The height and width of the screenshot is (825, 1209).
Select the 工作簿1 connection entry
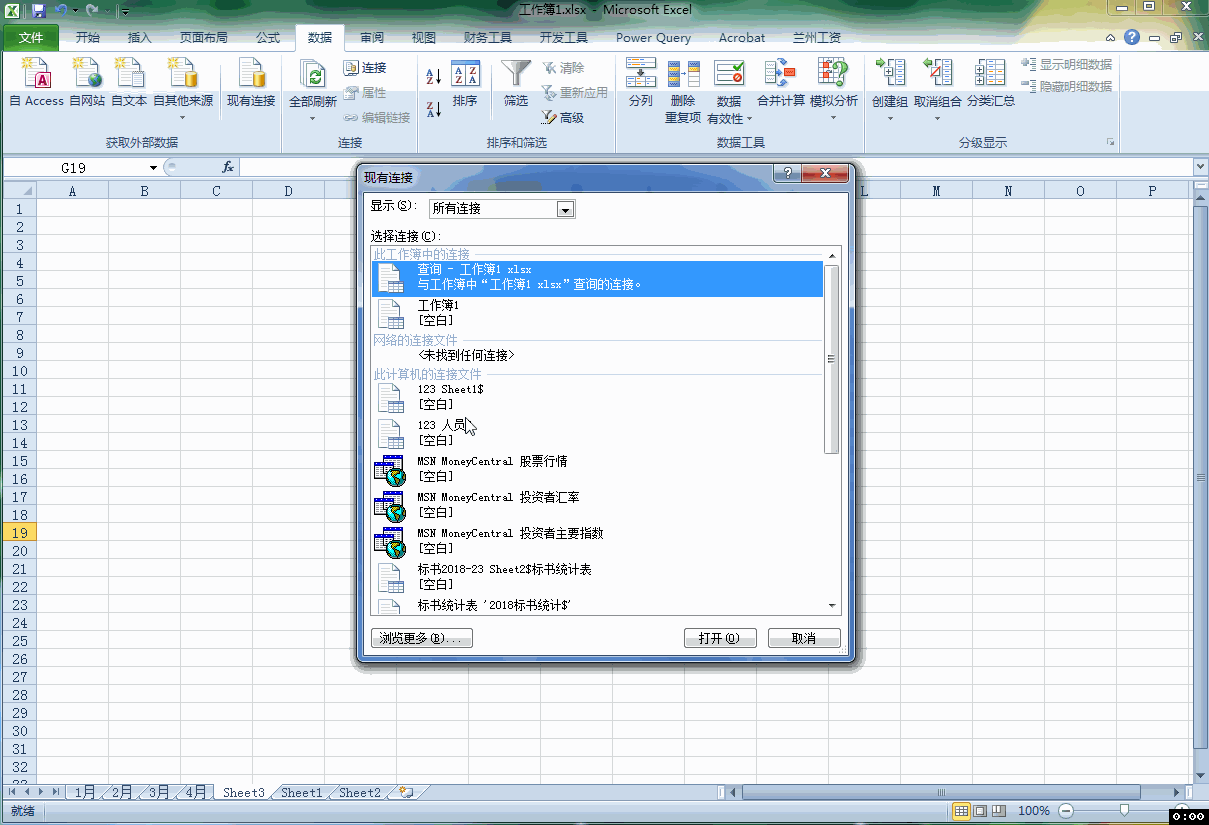(x=597, y=313)
